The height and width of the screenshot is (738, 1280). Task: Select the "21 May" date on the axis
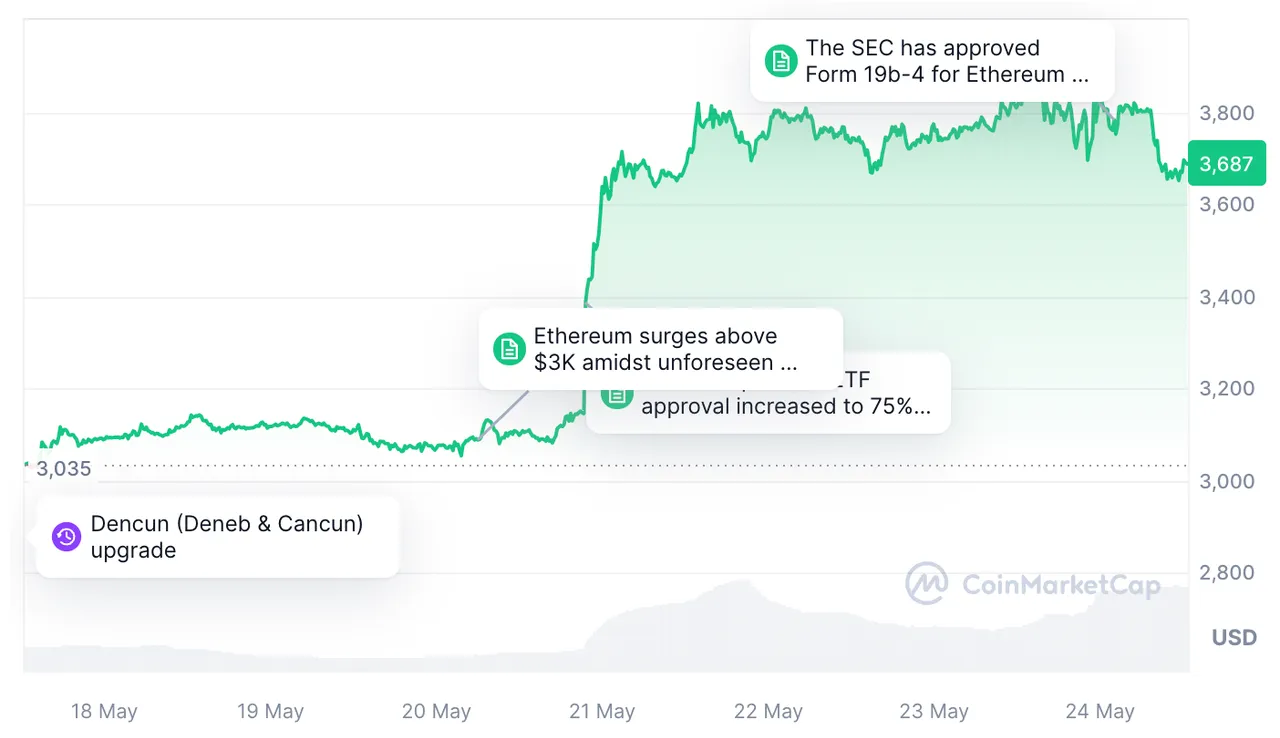[x=602, y=712]
